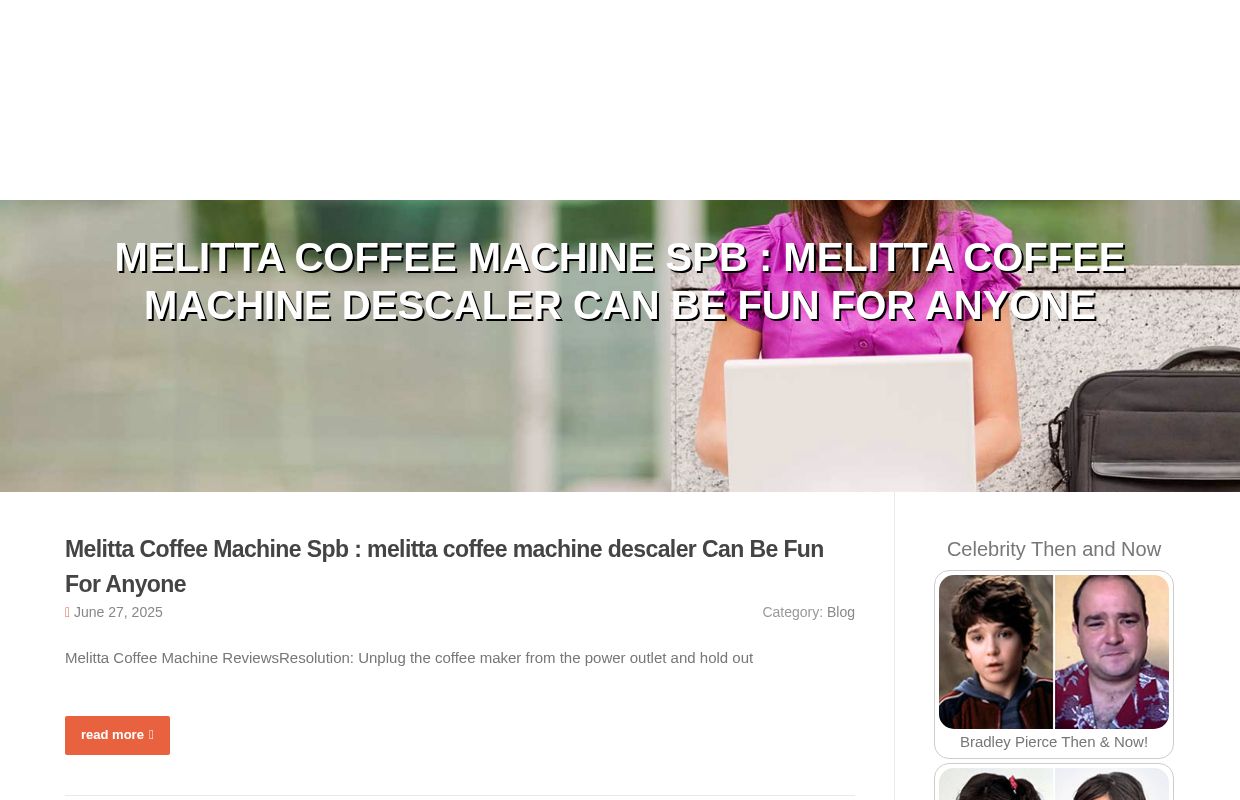
Task: Click young Bradley Pierce's childhood photo
Action: pyautogui.click(x=996, y=652)
